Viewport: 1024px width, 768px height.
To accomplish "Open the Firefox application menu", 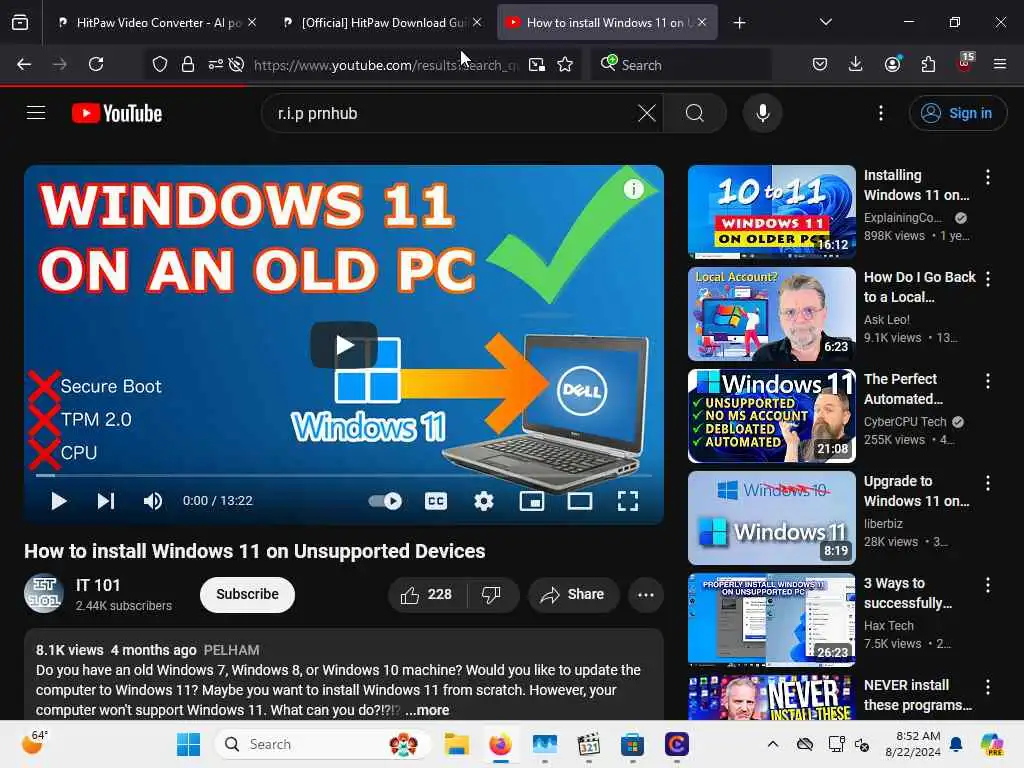I will 1000,64.
